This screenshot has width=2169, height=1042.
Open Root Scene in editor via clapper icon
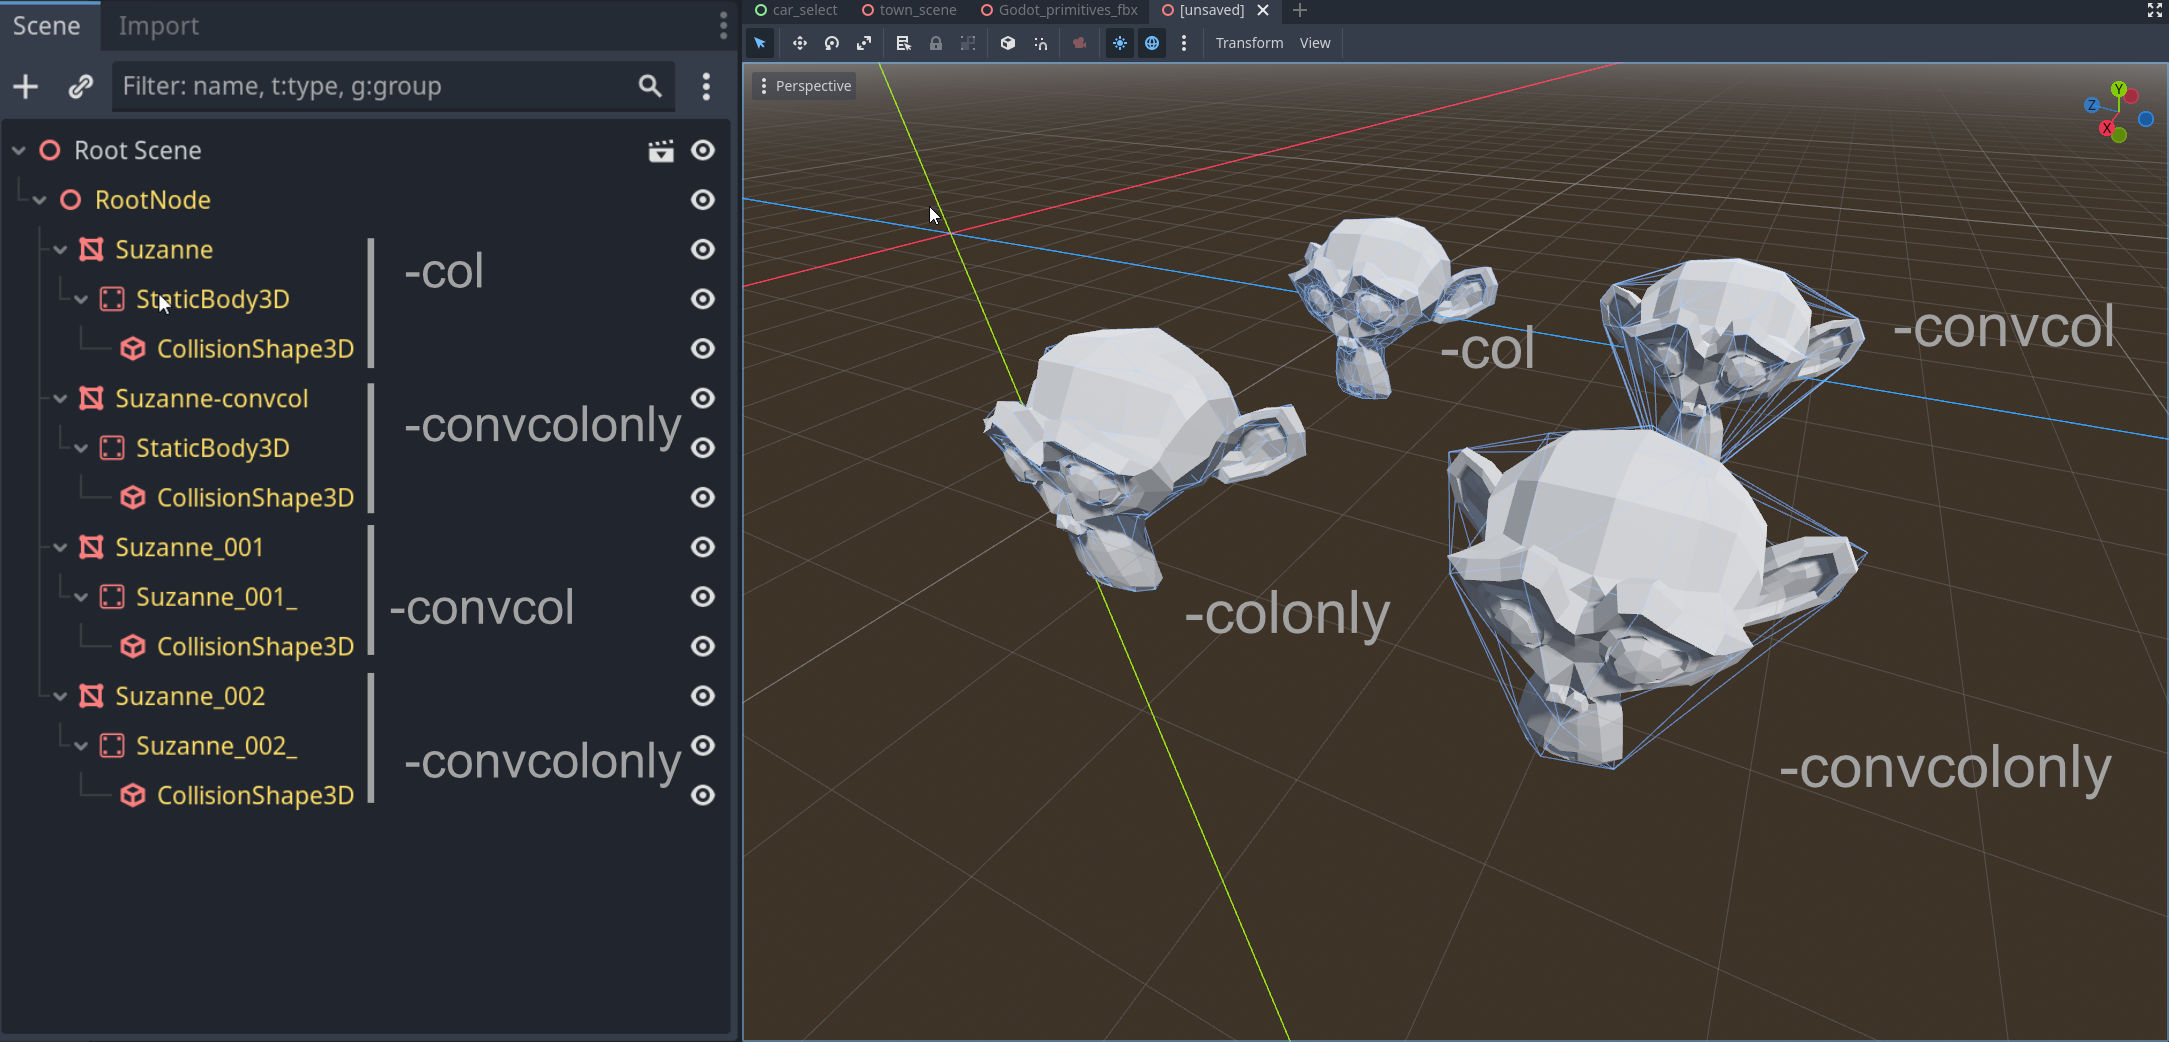[x=661, y=151]
